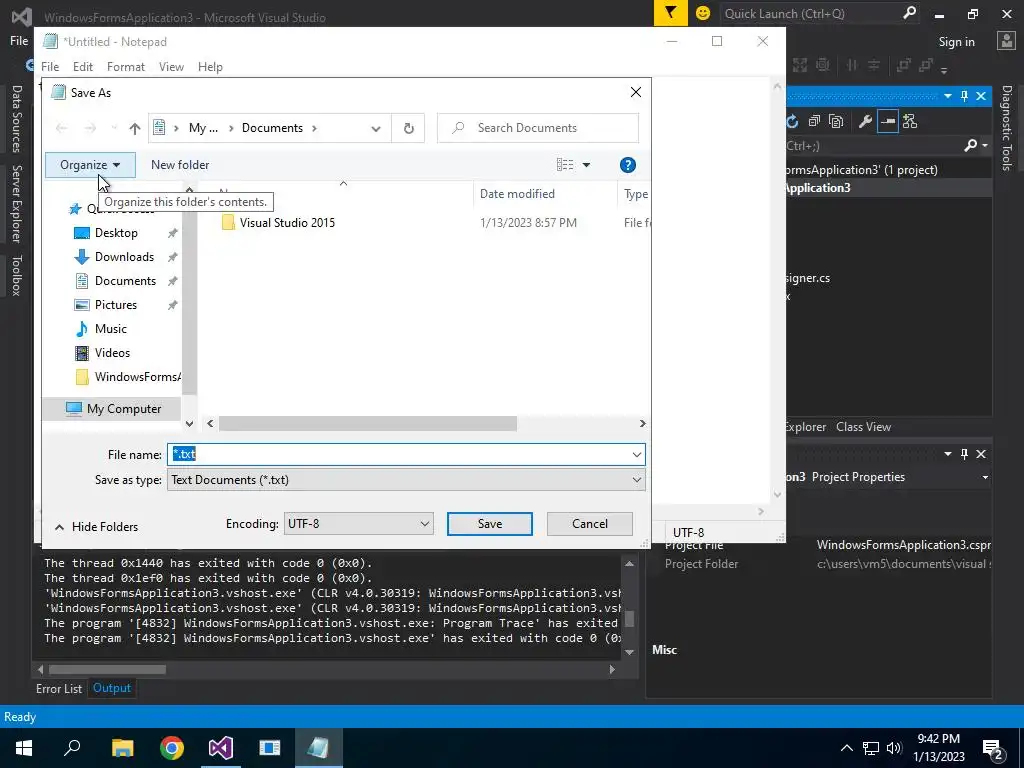Click the New folder button
This screenshot has width=1024, height=768.
pos(180,165)
